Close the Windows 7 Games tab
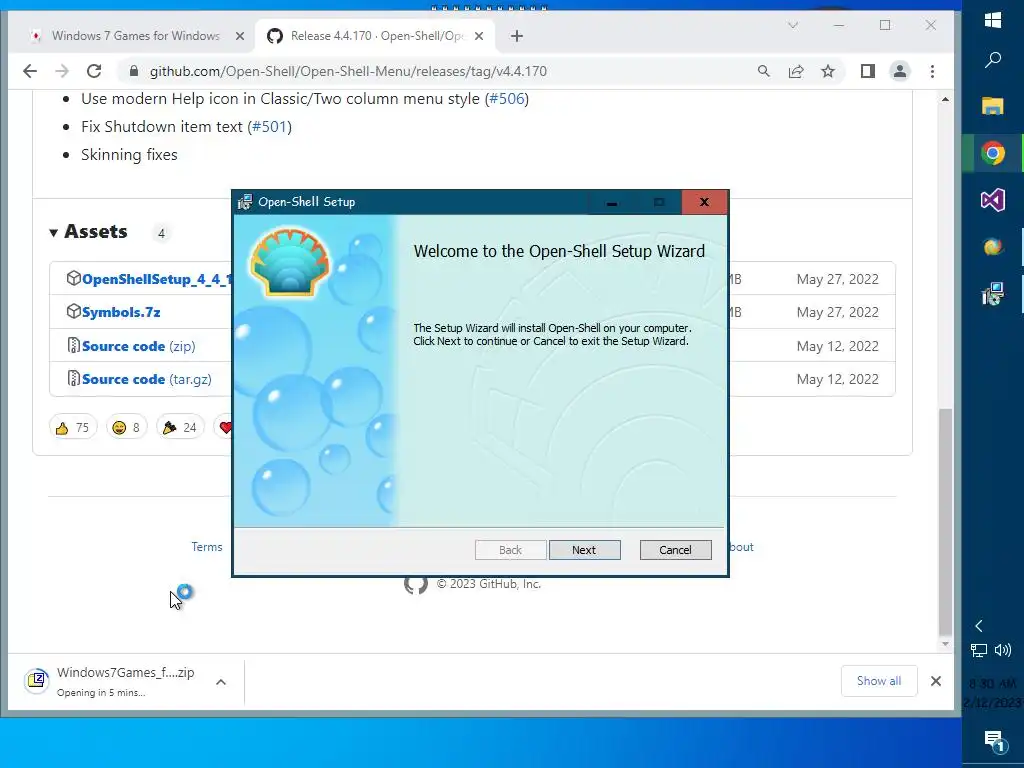 (x=240, y=36)
